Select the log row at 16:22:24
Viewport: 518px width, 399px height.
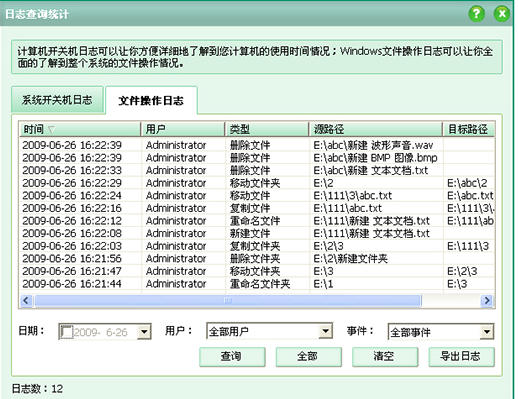point(257,196)
